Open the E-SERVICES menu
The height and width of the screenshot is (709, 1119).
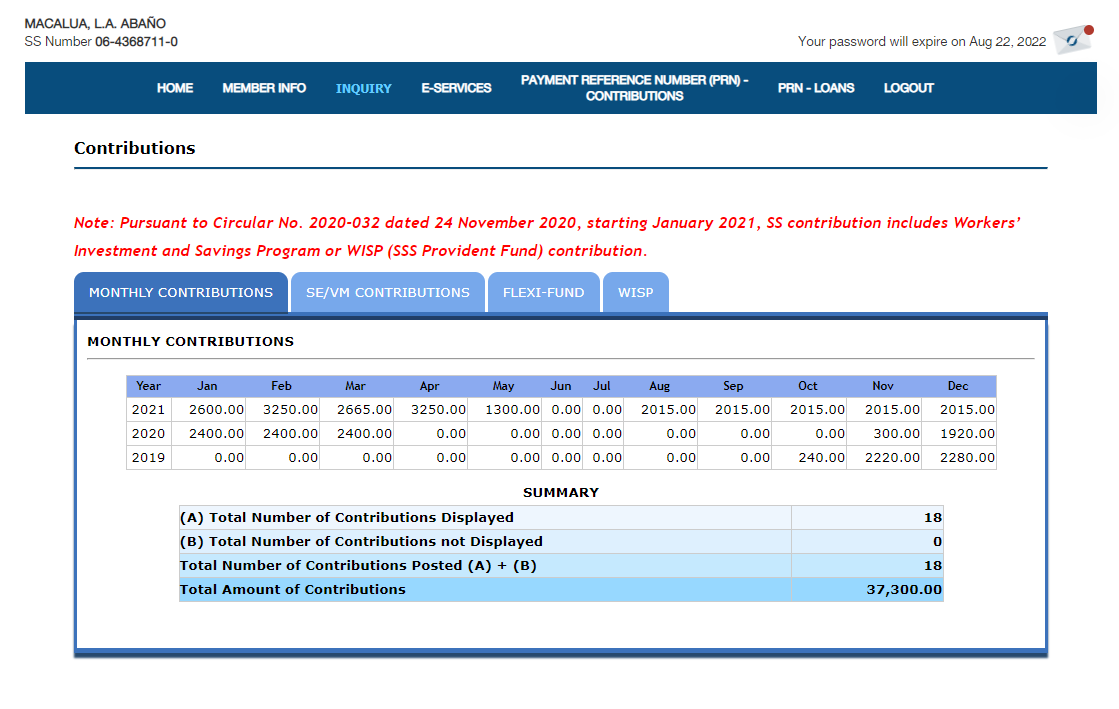[x=456, y=88]
